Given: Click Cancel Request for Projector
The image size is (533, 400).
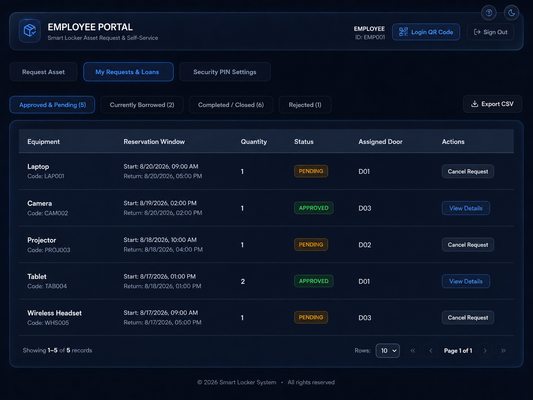Looking at the screenshot, I should [468, 245].
